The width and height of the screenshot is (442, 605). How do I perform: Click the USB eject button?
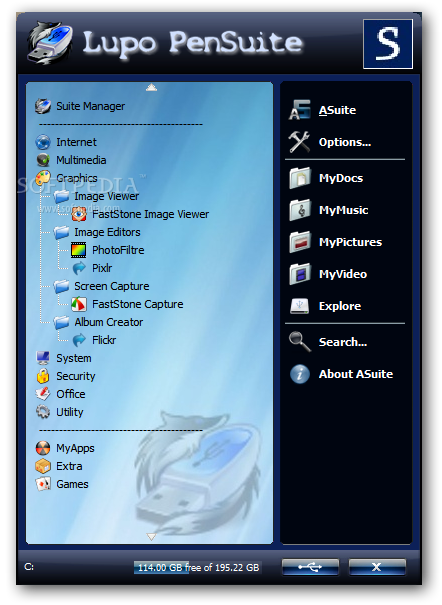tap(310, 567)
